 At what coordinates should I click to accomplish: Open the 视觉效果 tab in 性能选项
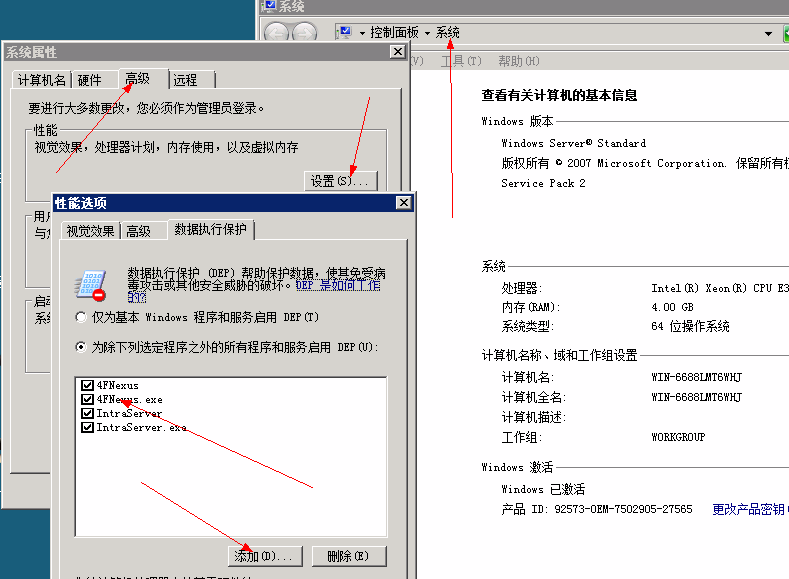91,231
